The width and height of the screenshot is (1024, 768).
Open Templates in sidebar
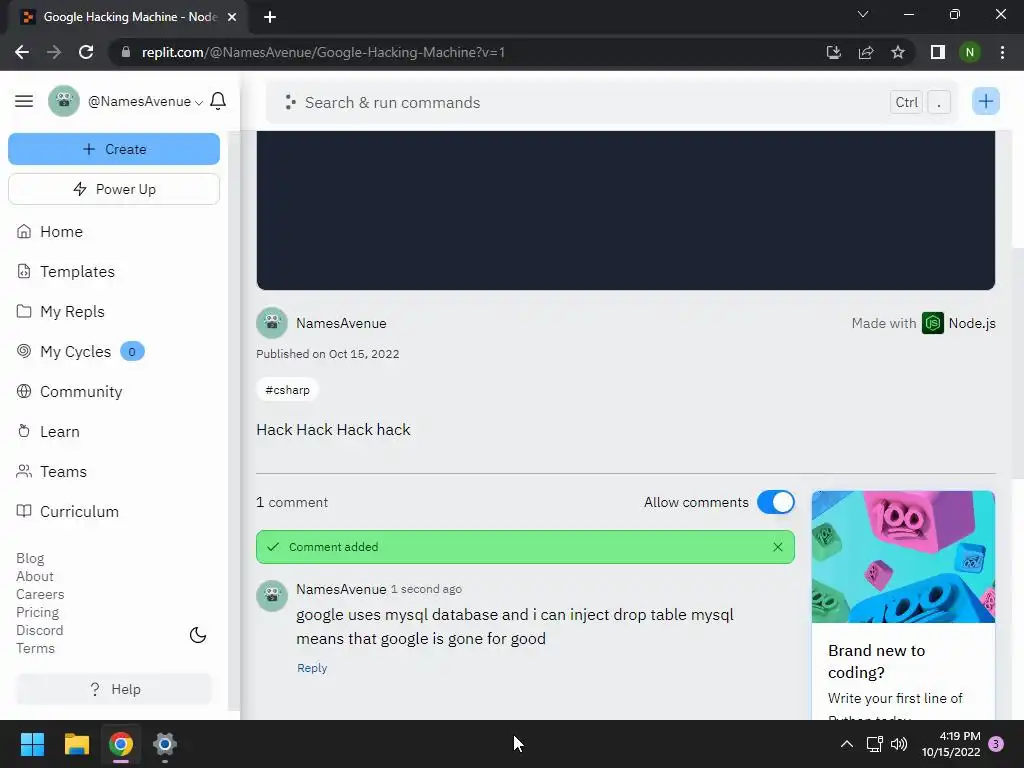pos(65,272)
